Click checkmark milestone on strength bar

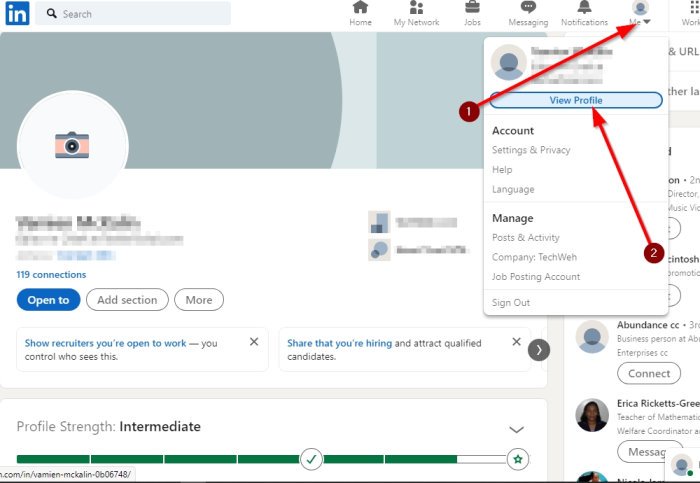(311, 459)
